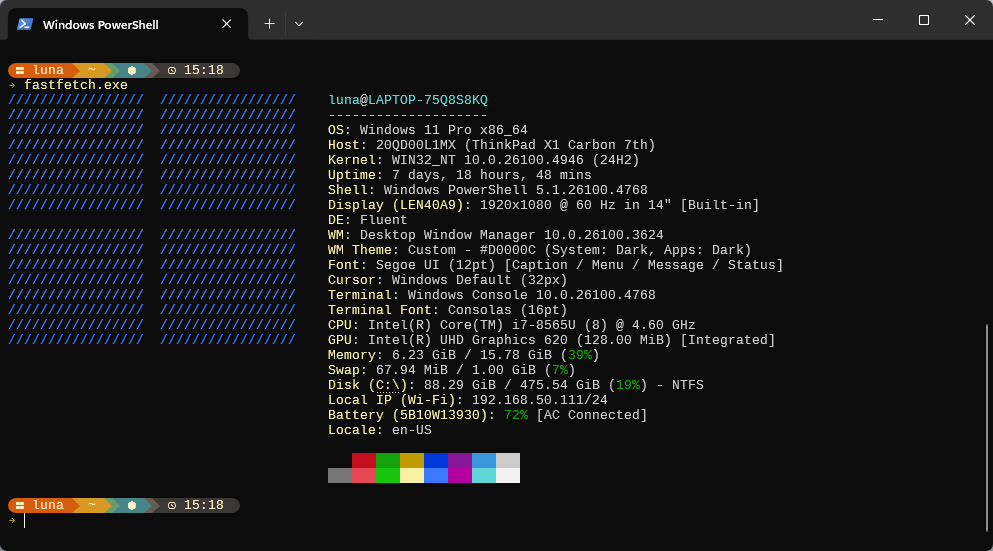The image size is (993, 551).
Task: Click the WM: Desktop Window Manager line
Action: pos(496,235)
